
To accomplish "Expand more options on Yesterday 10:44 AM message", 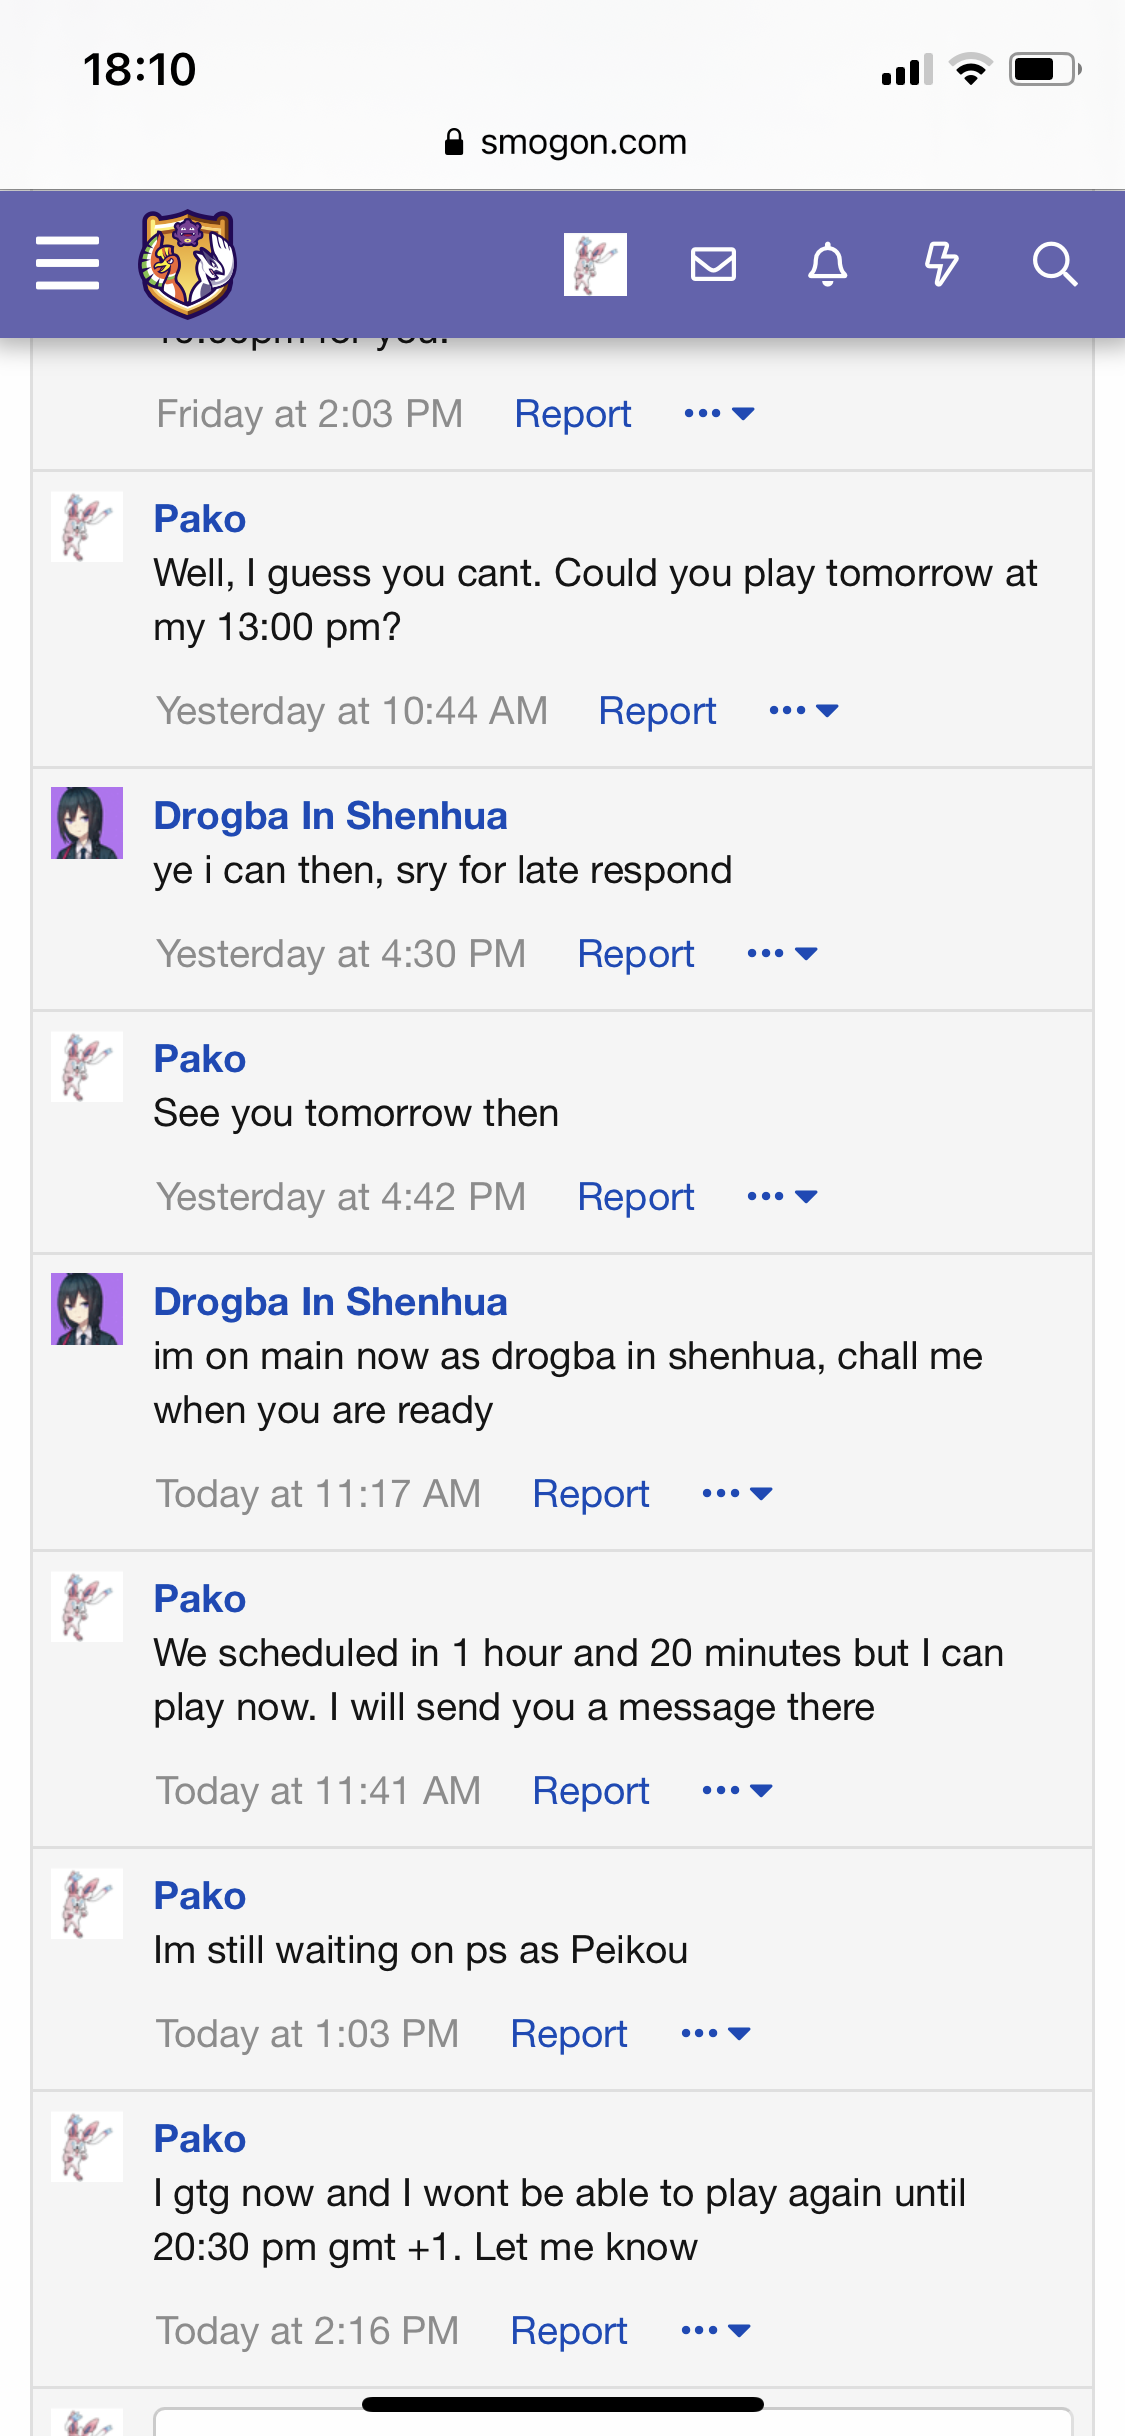I will point(803,710).
